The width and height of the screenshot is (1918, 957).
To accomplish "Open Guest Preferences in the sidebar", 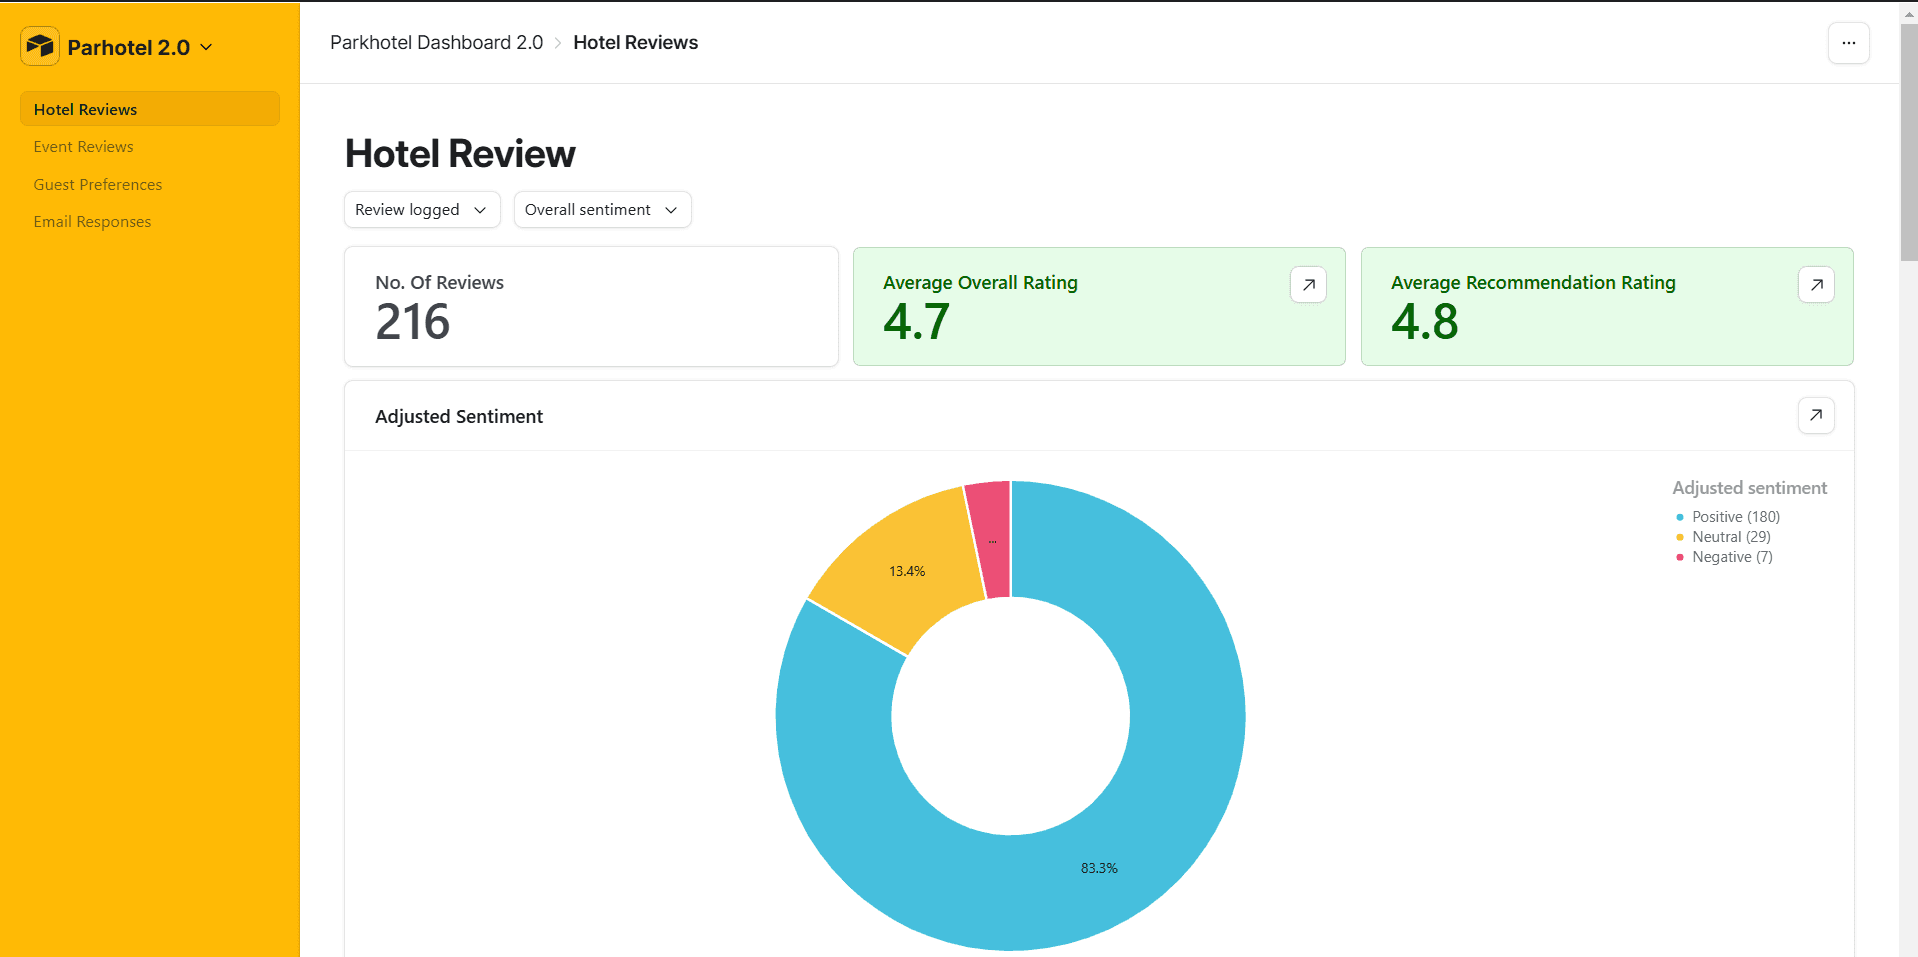I will point(98,185).
